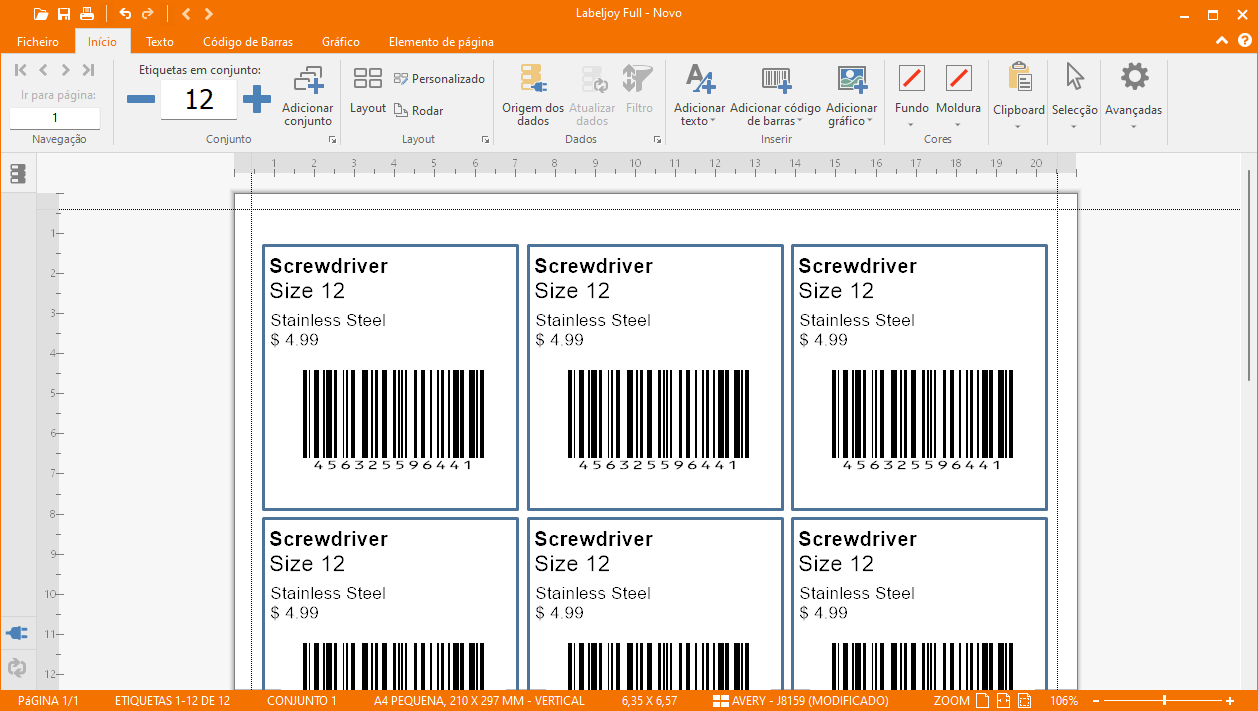Expand the Adicionar gráfico dropdown arrow
This screenshot has height=711, width=1258.
(x=869, y=122)
